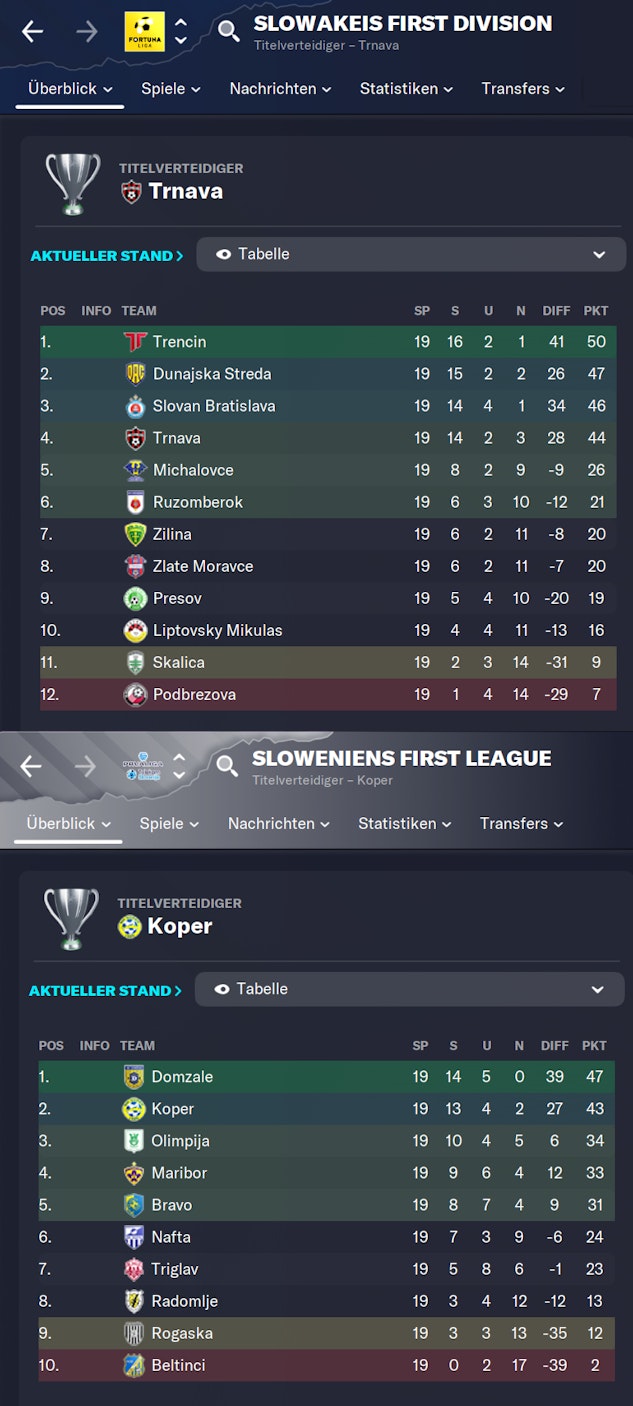Expand the Statistiken menu for Slowakei league
The height and width of the screenshot is (1406, 633).
[406, 89]
